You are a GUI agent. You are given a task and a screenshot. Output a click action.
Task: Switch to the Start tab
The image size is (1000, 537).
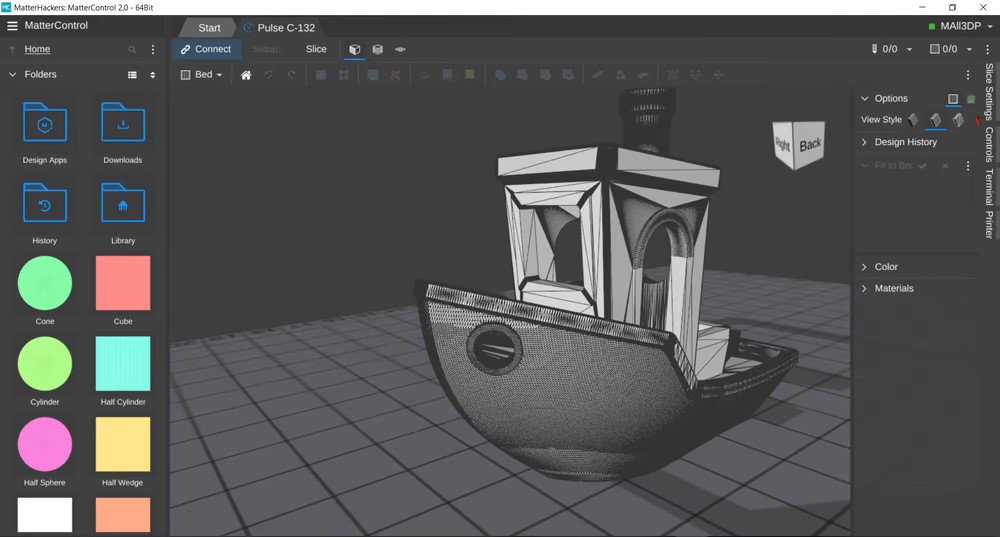click(x=209, y=28)
